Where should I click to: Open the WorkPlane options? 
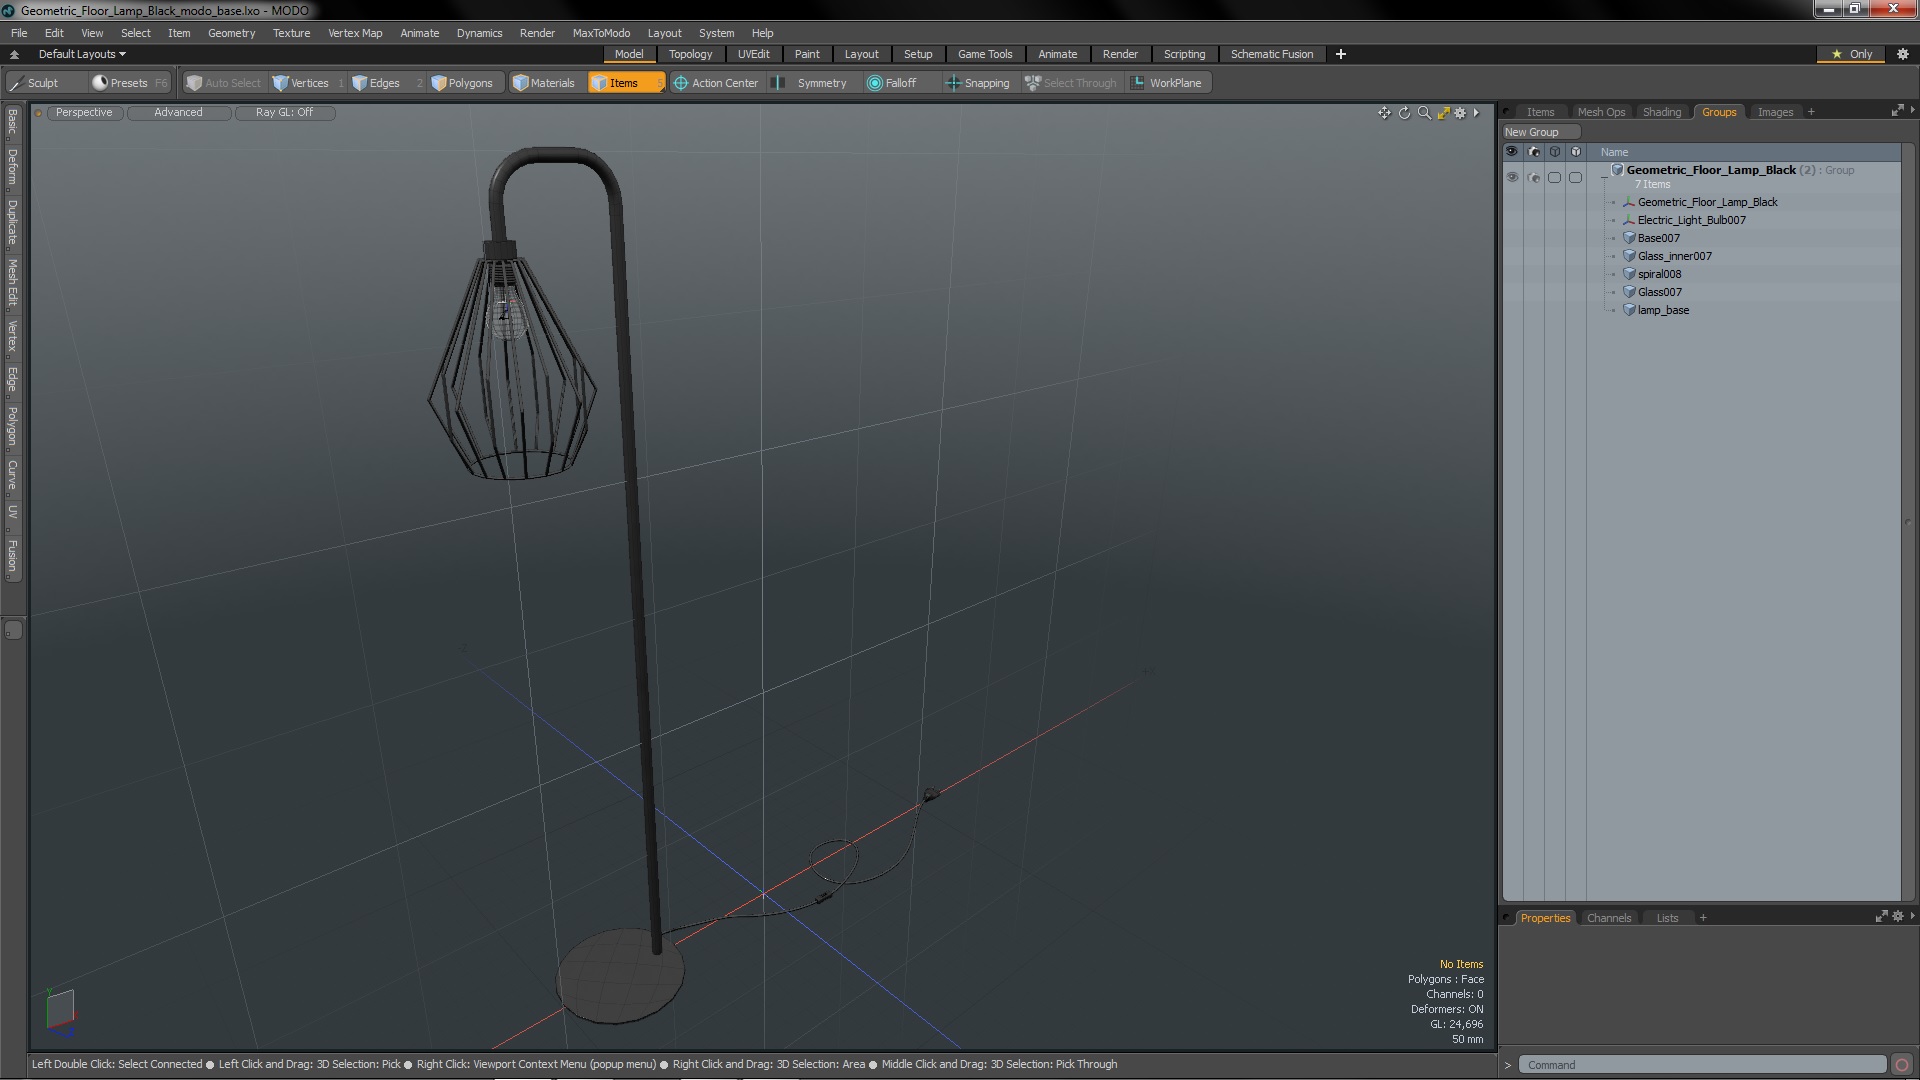pyautogui.click(x=1167, y=83)
